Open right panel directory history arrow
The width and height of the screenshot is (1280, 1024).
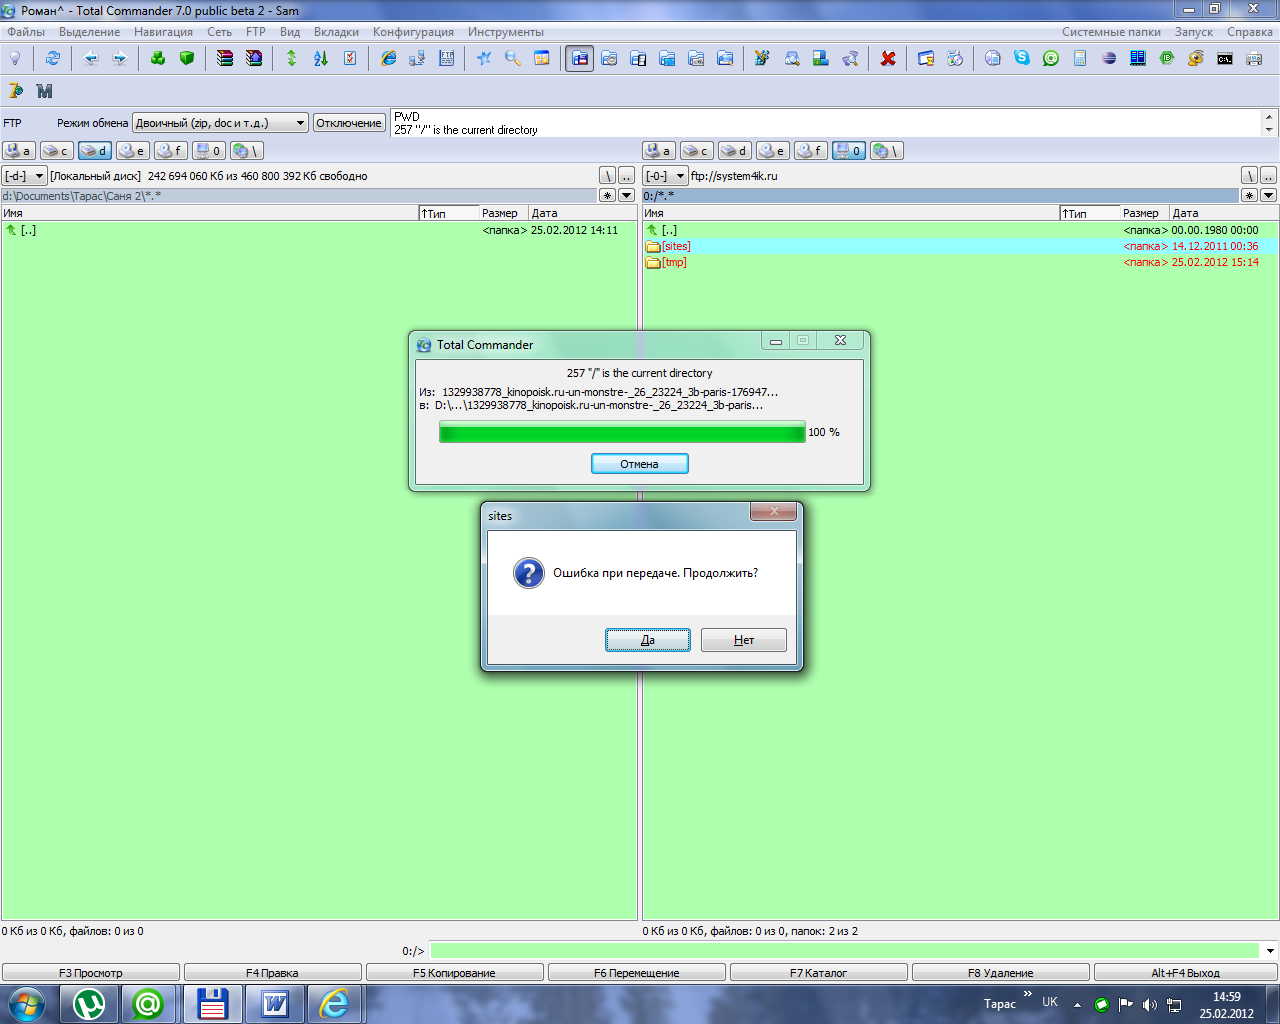[x=1268, y=195]
